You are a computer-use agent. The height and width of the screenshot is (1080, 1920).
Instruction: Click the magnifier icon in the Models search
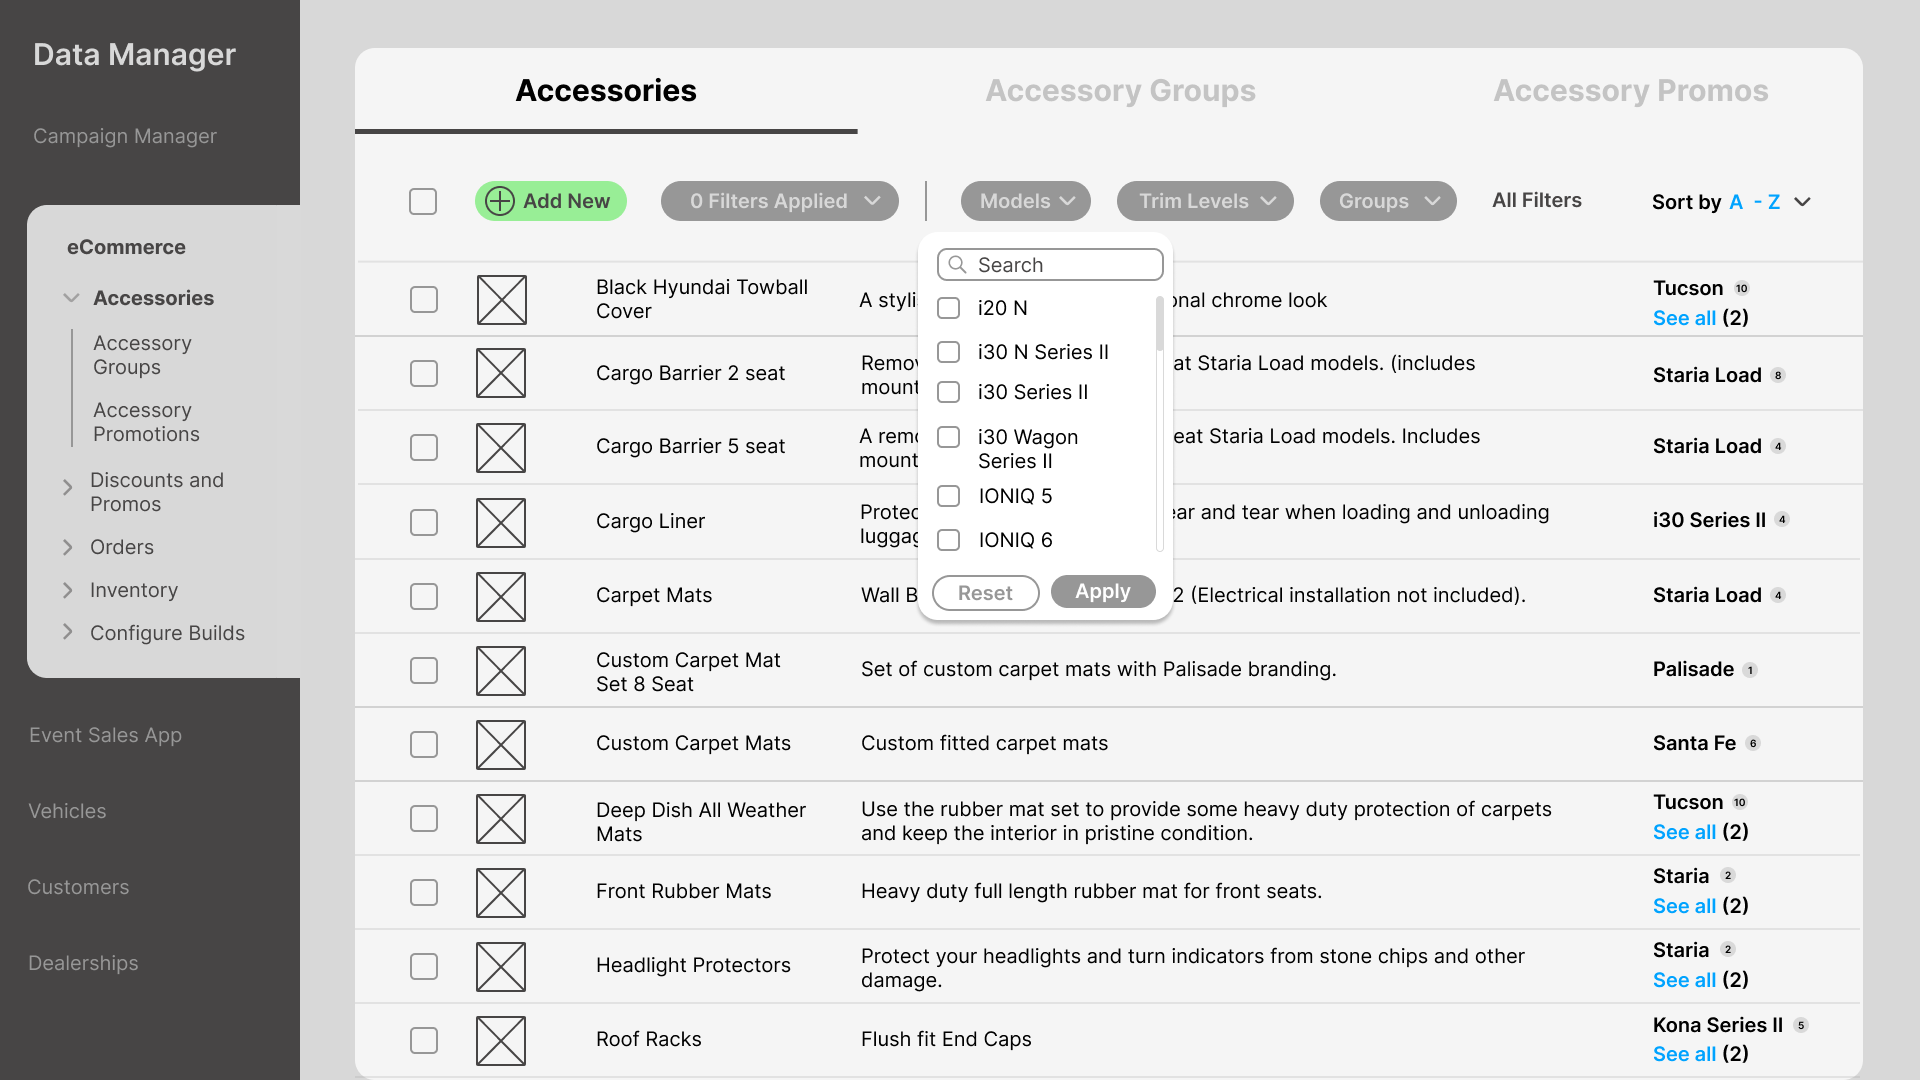(957, 265)
